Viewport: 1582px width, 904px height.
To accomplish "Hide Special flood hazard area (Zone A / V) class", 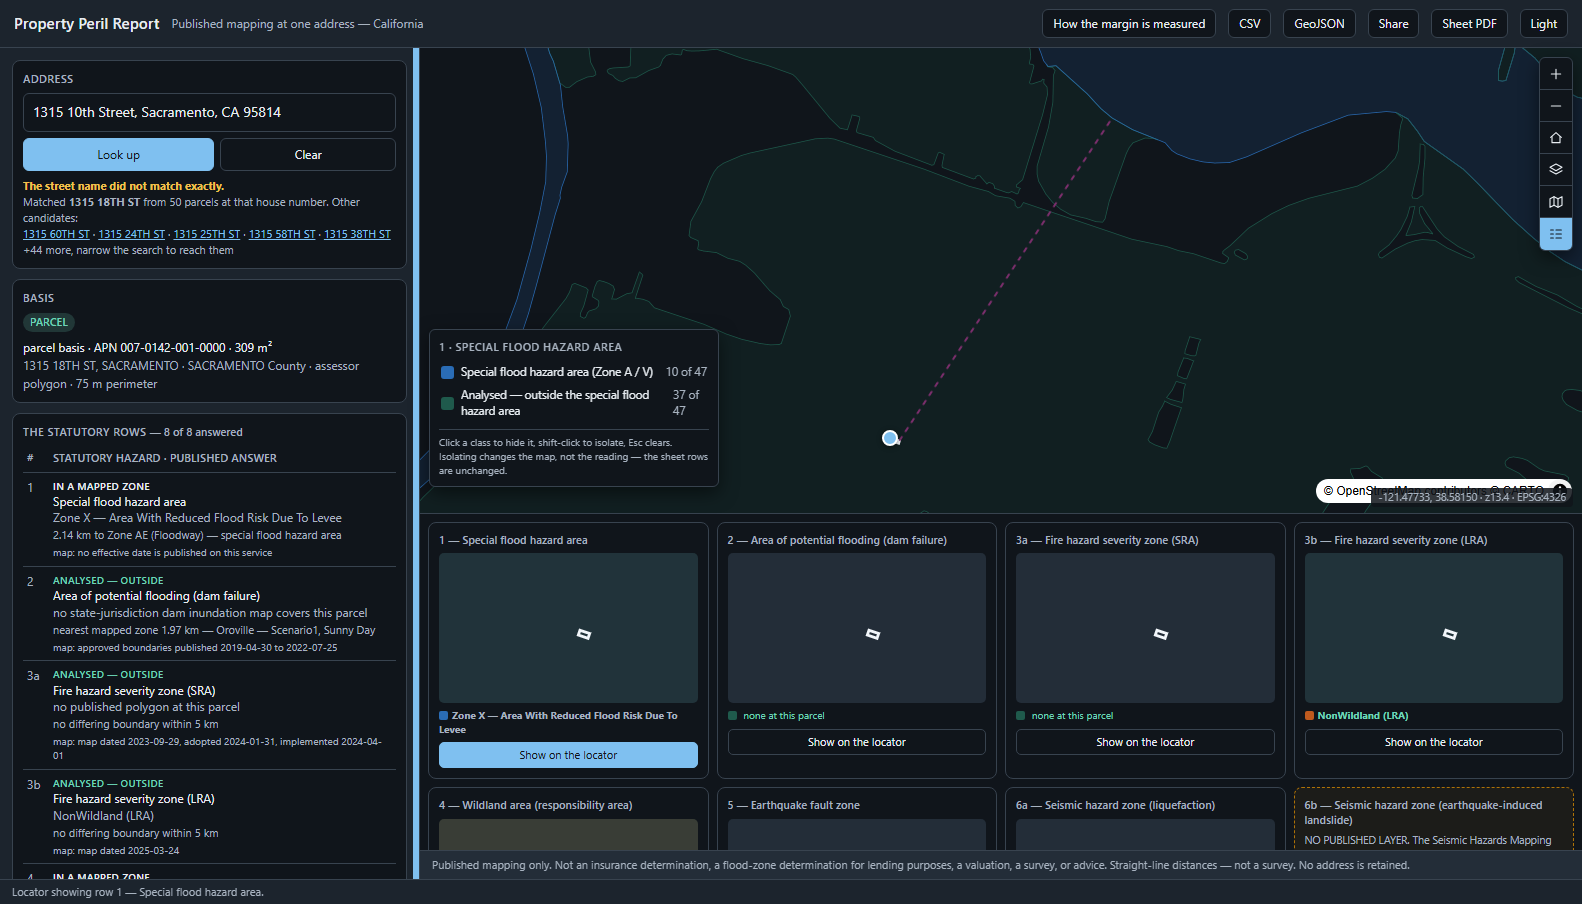I will 574,372.
